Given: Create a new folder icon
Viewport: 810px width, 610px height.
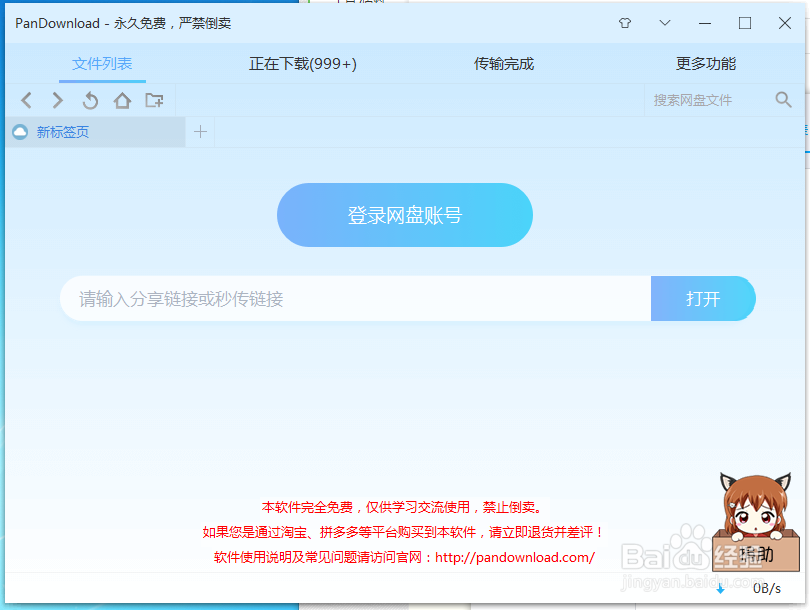Looking at the screenshot, I should pos(154,100).
